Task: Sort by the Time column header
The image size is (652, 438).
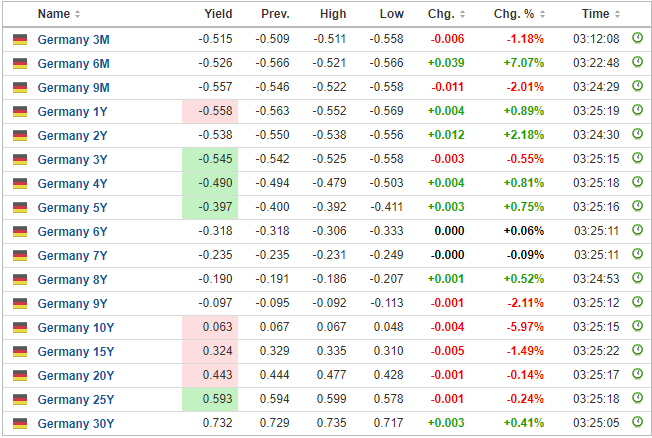Action: (x=600, y=14)
